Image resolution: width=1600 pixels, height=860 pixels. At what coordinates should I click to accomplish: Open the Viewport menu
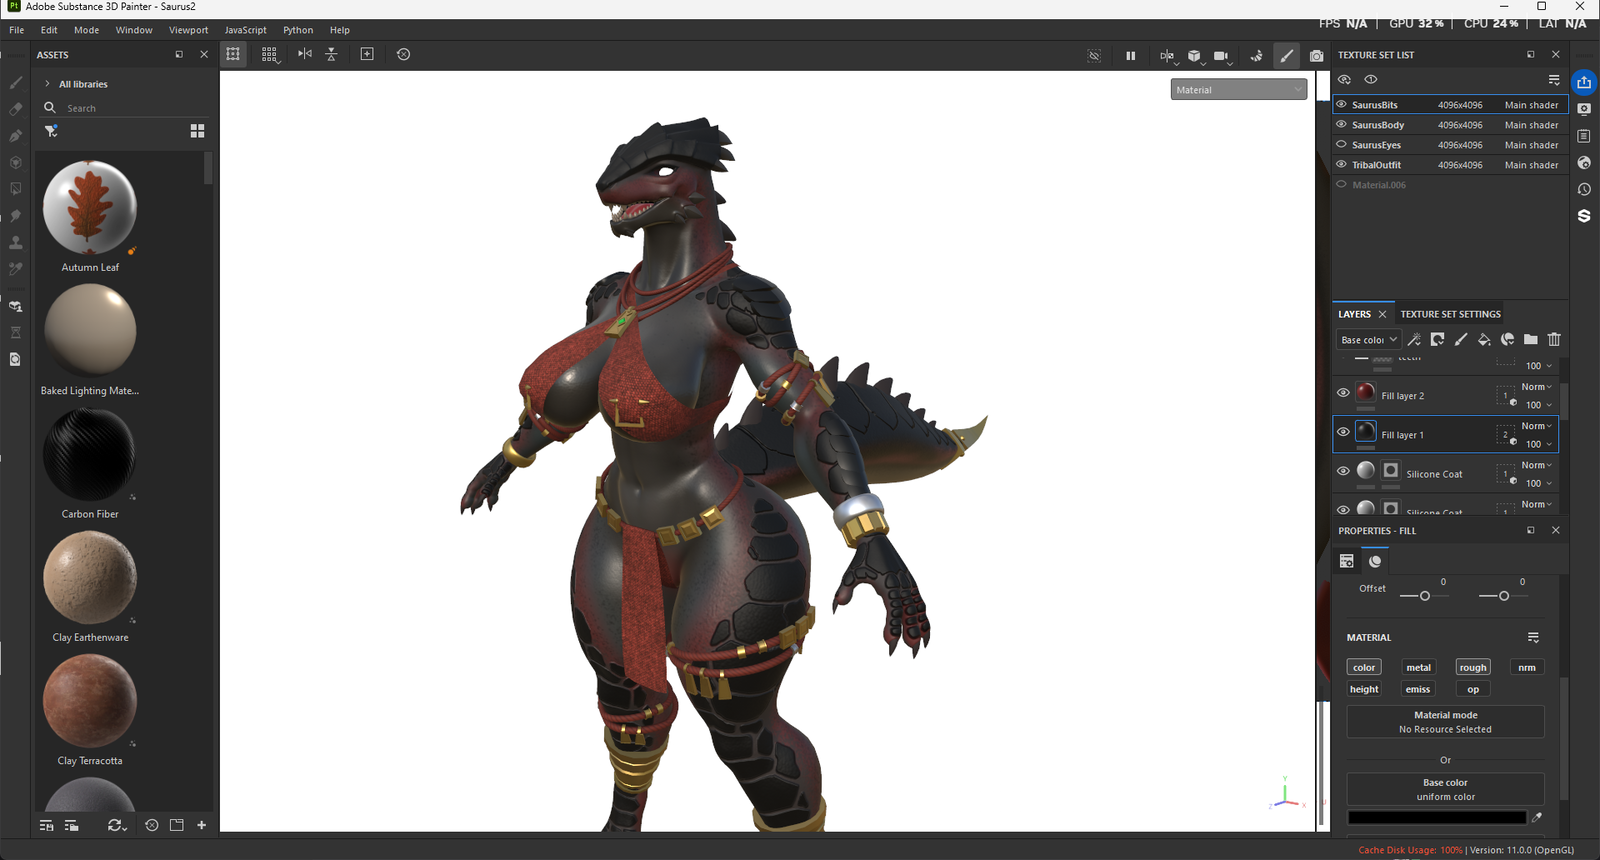click(x=188, y=30)
